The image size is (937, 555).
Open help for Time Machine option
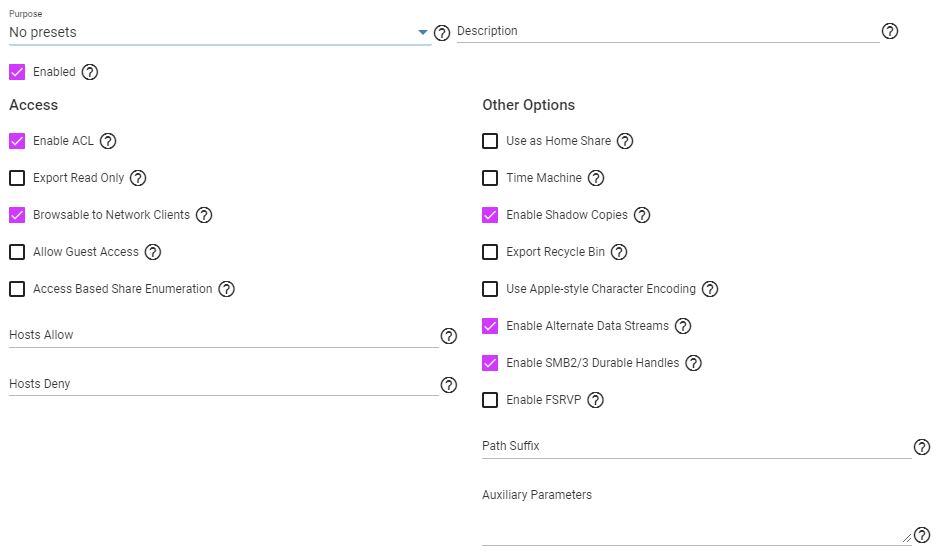tap(596, 178)
